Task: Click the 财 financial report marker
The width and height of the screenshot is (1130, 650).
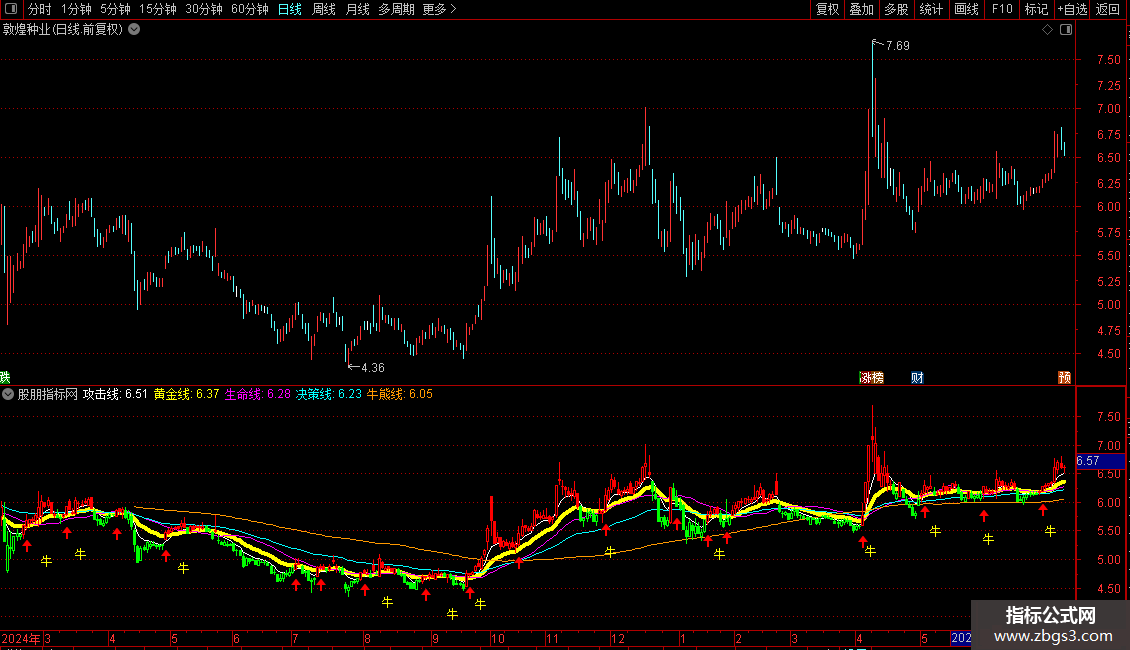Action: click(917, 378)
